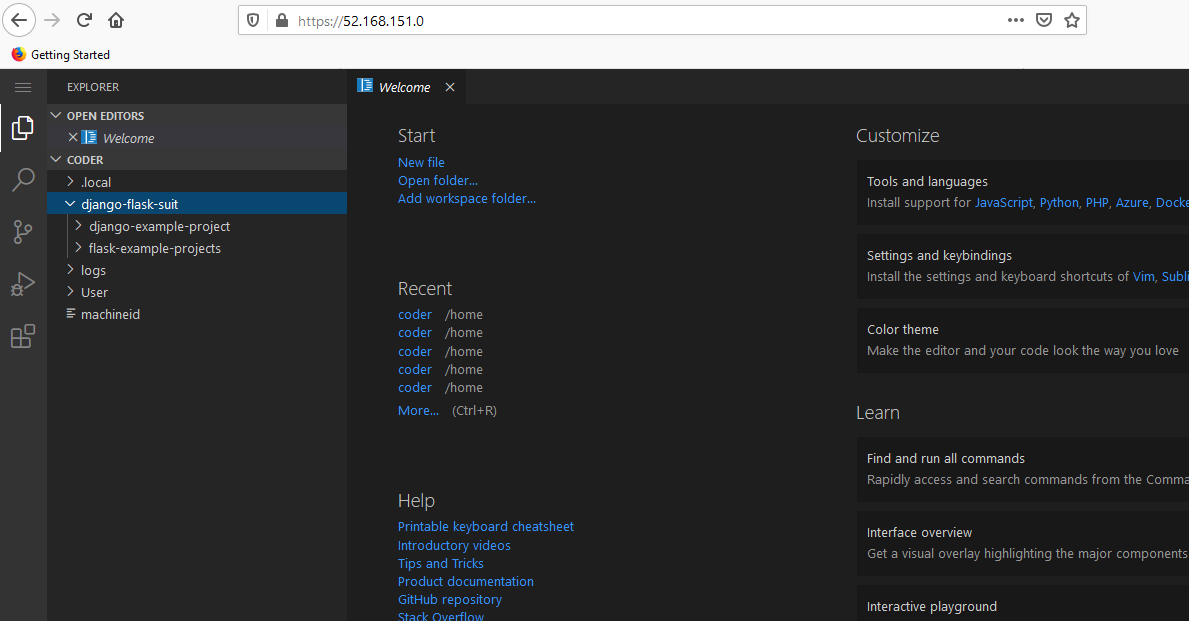Install Python language support
The height and width of the screenshot is (621, 1189).
click(1059, 202)
